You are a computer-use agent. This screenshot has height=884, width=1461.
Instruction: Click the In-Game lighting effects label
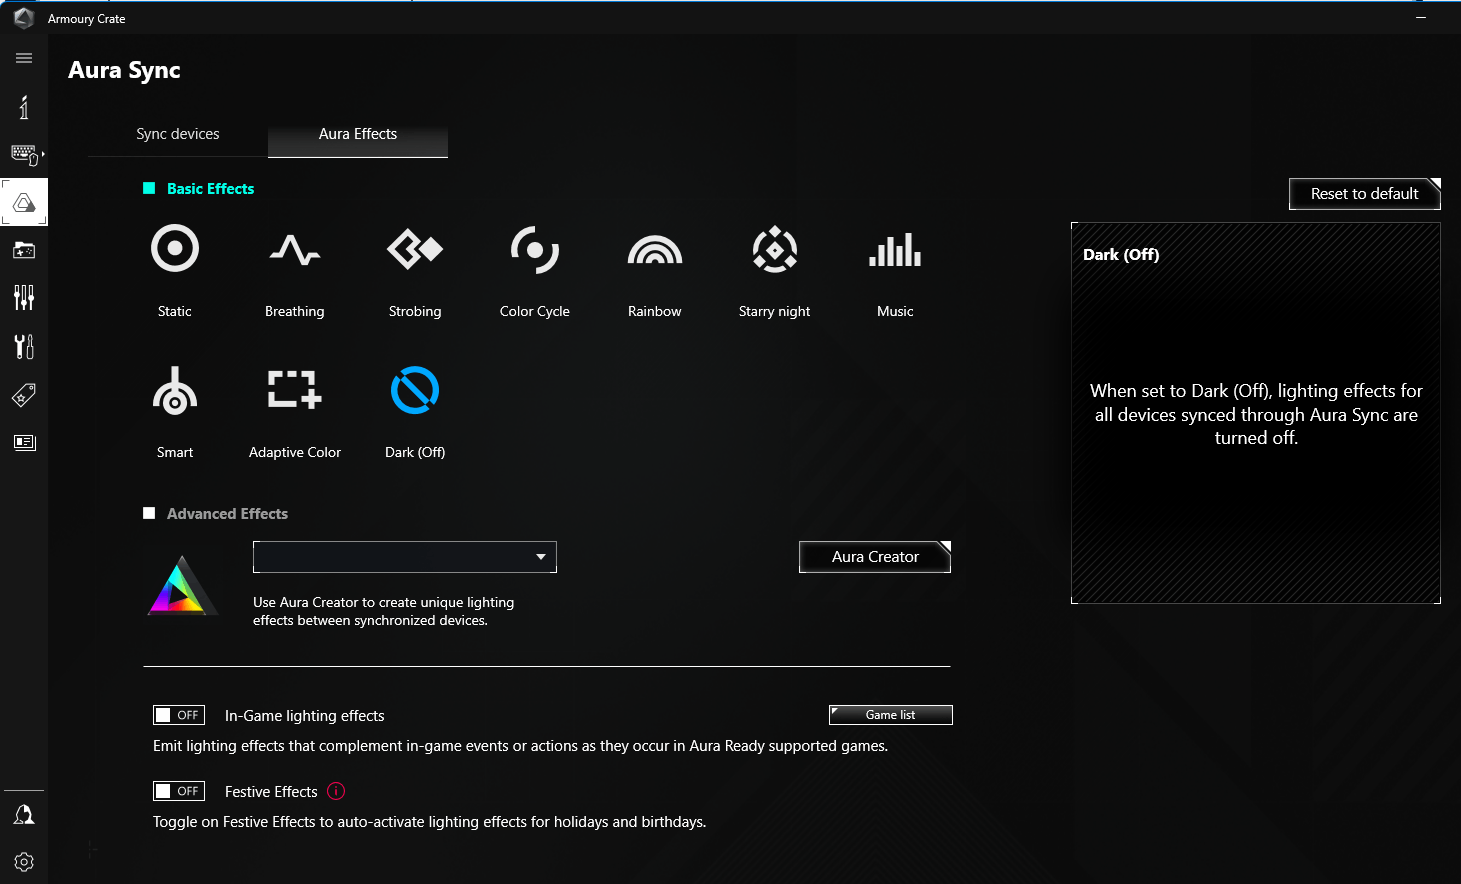305,716
